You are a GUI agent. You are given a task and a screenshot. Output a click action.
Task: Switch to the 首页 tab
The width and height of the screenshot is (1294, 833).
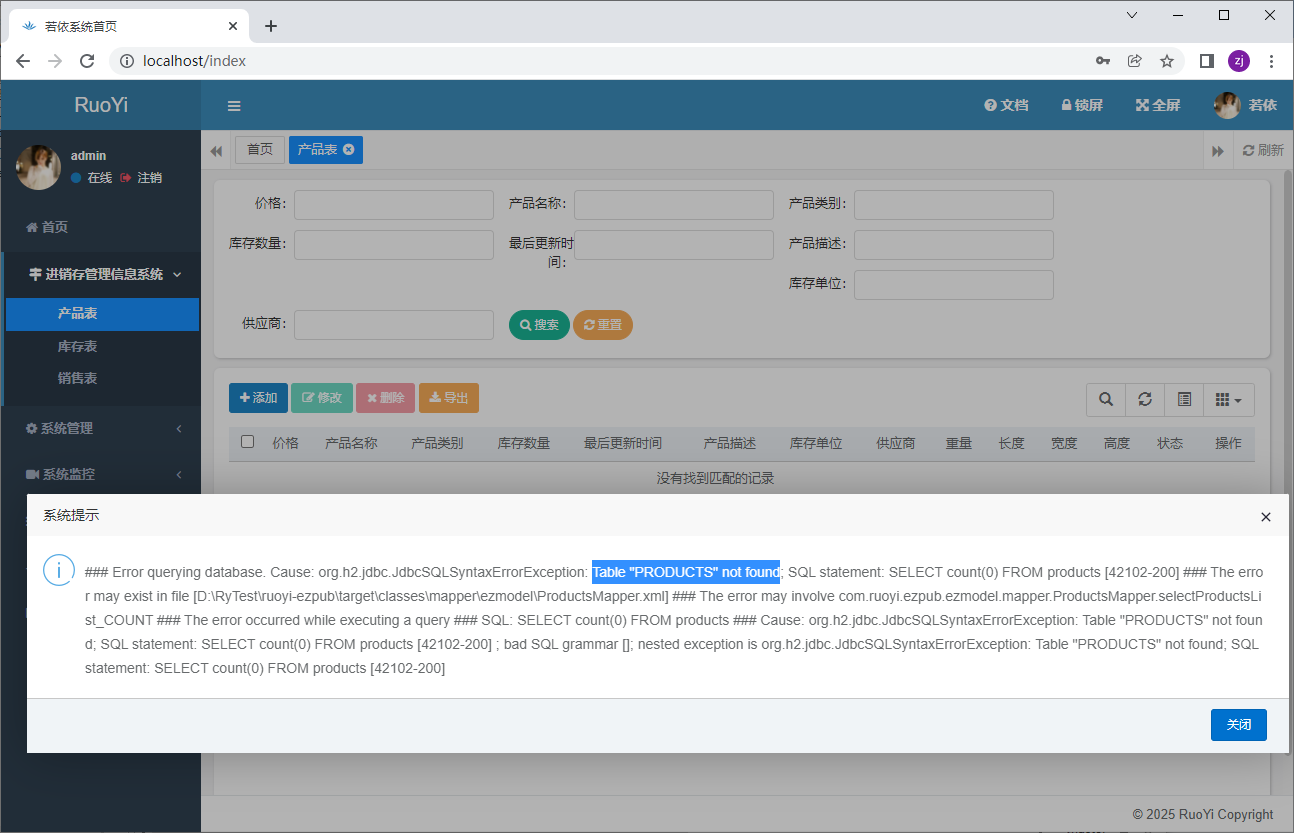point(260,149)
